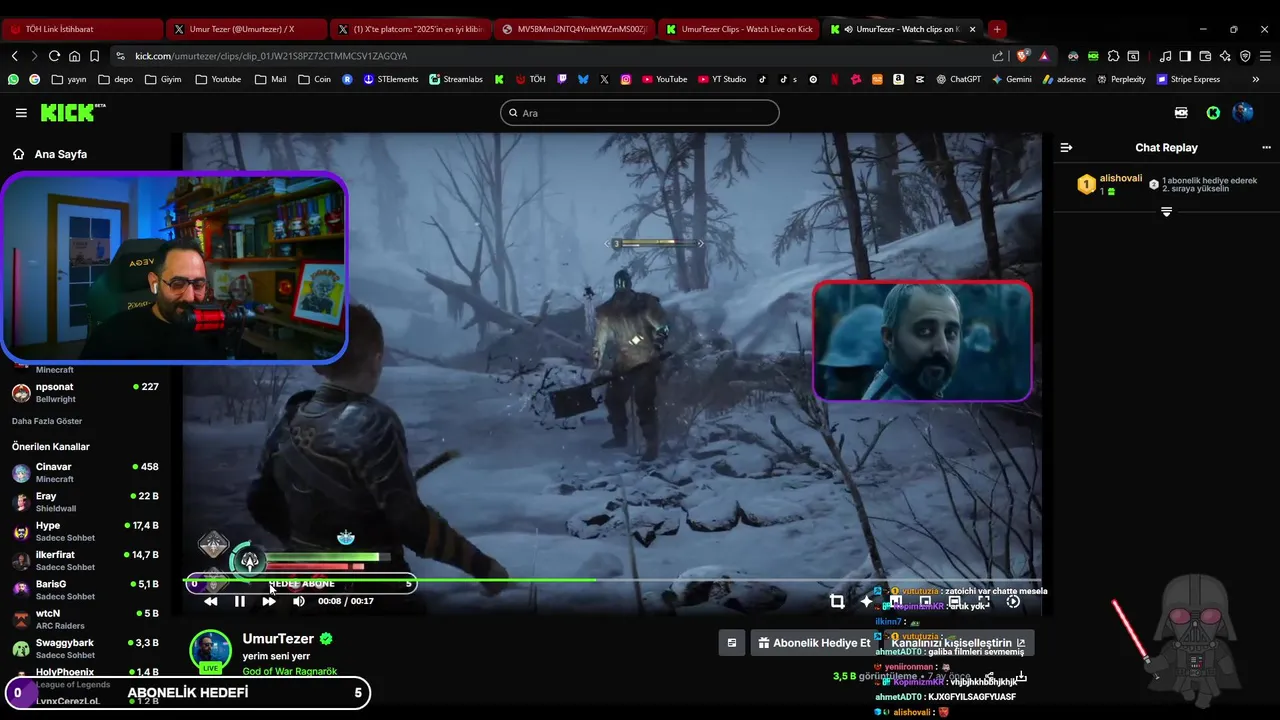Open the Giyim bookmarks folder

pos(163,79)
